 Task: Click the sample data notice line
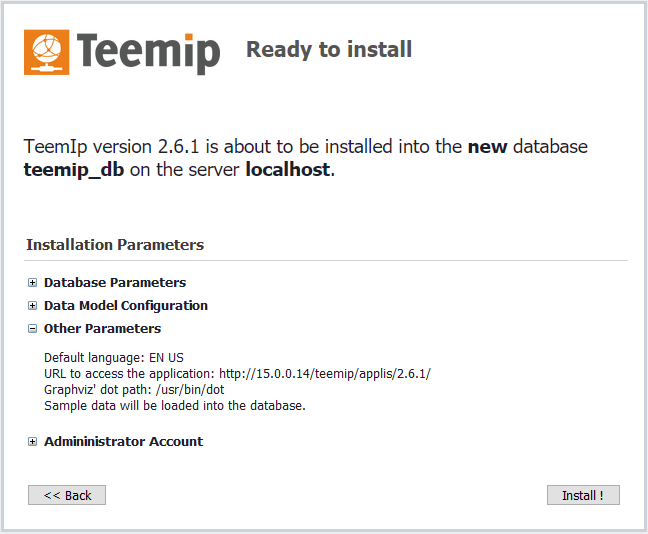pos(174,405)
